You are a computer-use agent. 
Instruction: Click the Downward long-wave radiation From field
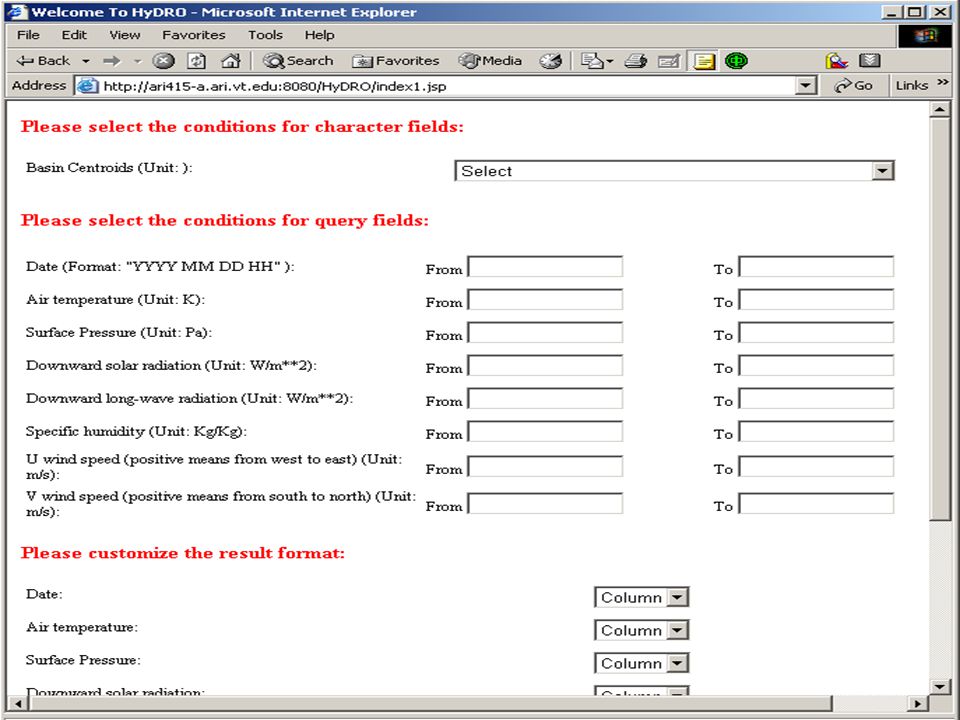pyautogui.click(x=545, y=399)
